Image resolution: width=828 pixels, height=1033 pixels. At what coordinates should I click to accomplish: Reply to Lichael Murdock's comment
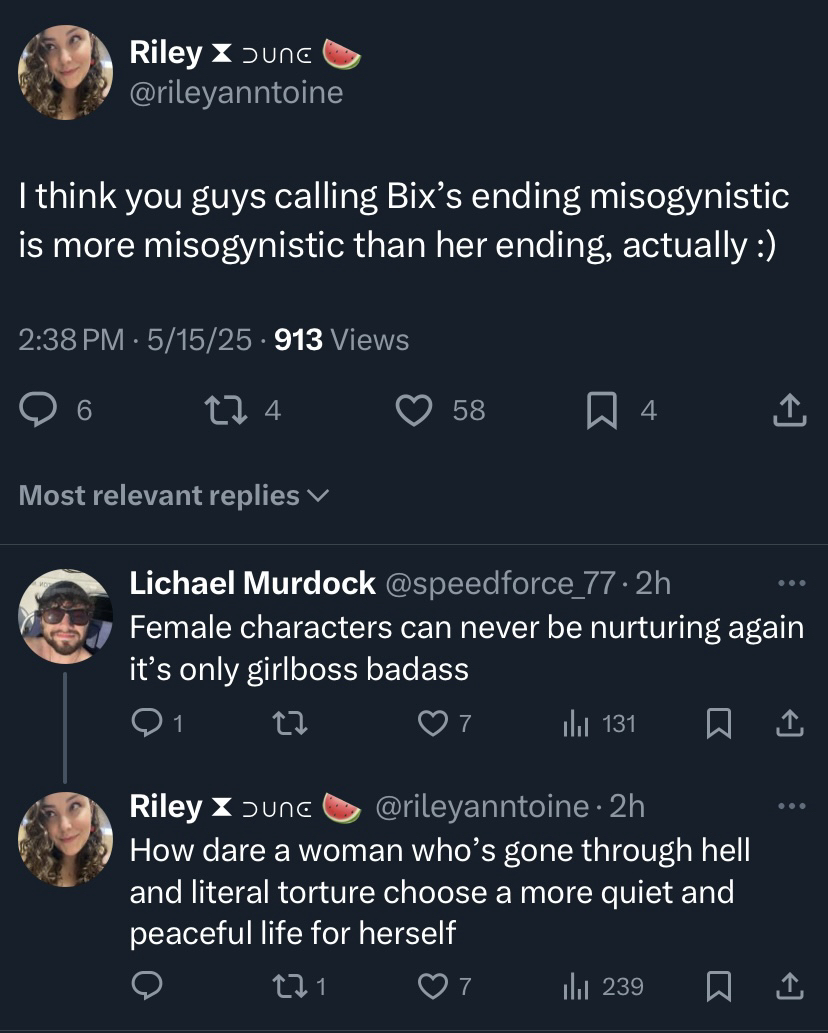[x=147, y=724]
